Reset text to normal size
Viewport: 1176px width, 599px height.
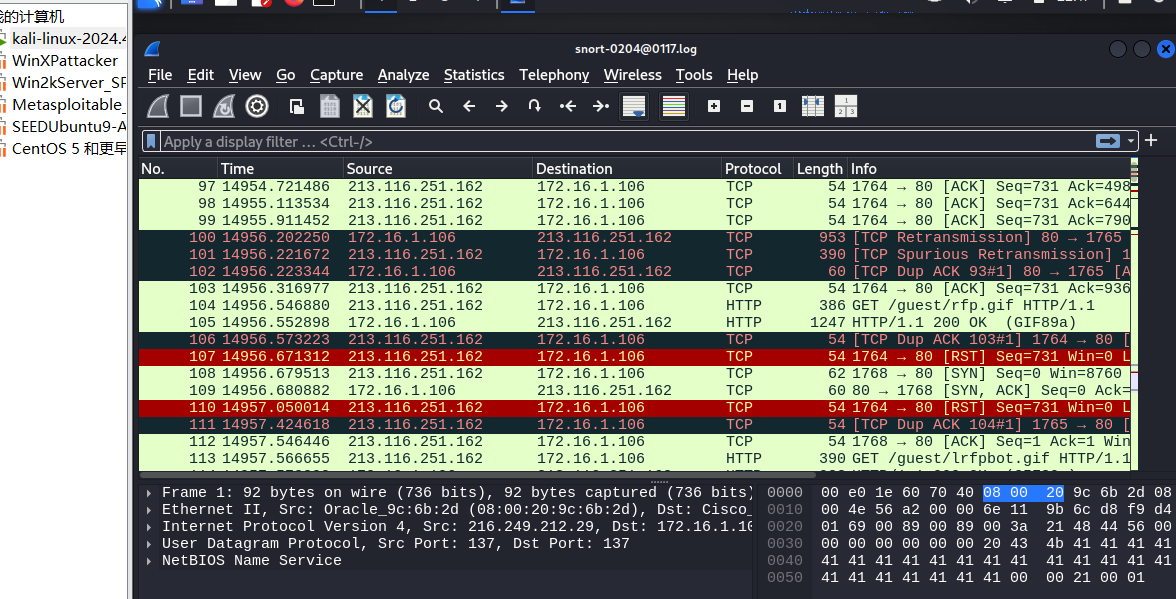(780, 106)
